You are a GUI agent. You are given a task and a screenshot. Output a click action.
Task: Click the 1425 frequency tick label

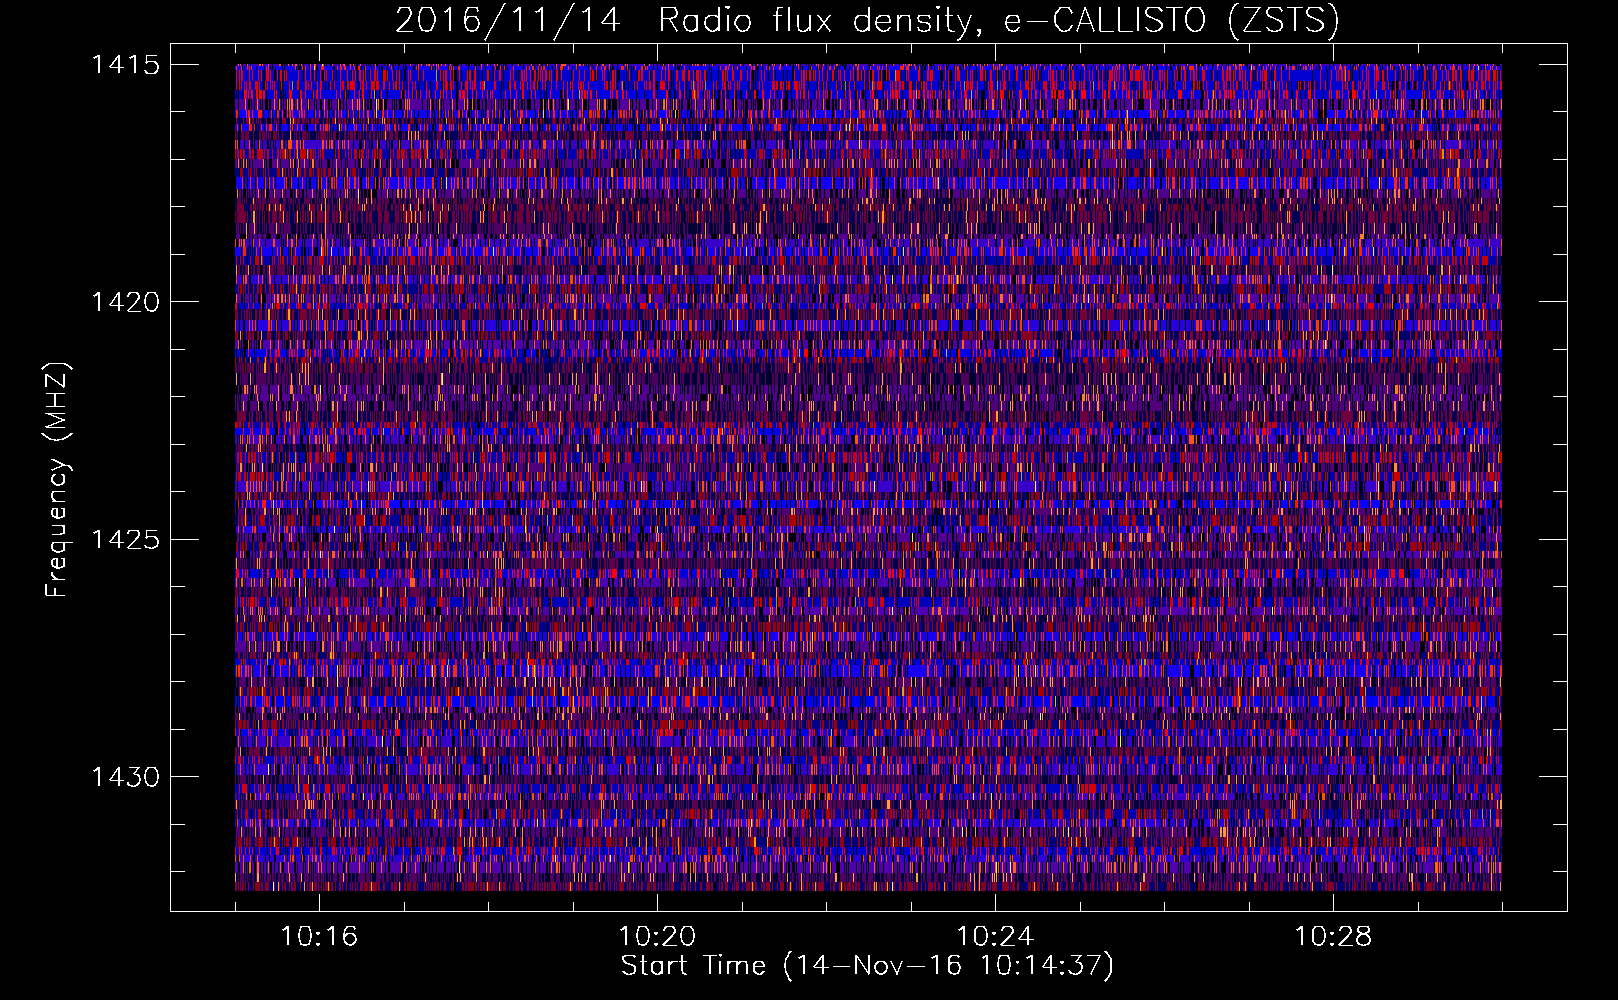(125, 540)
